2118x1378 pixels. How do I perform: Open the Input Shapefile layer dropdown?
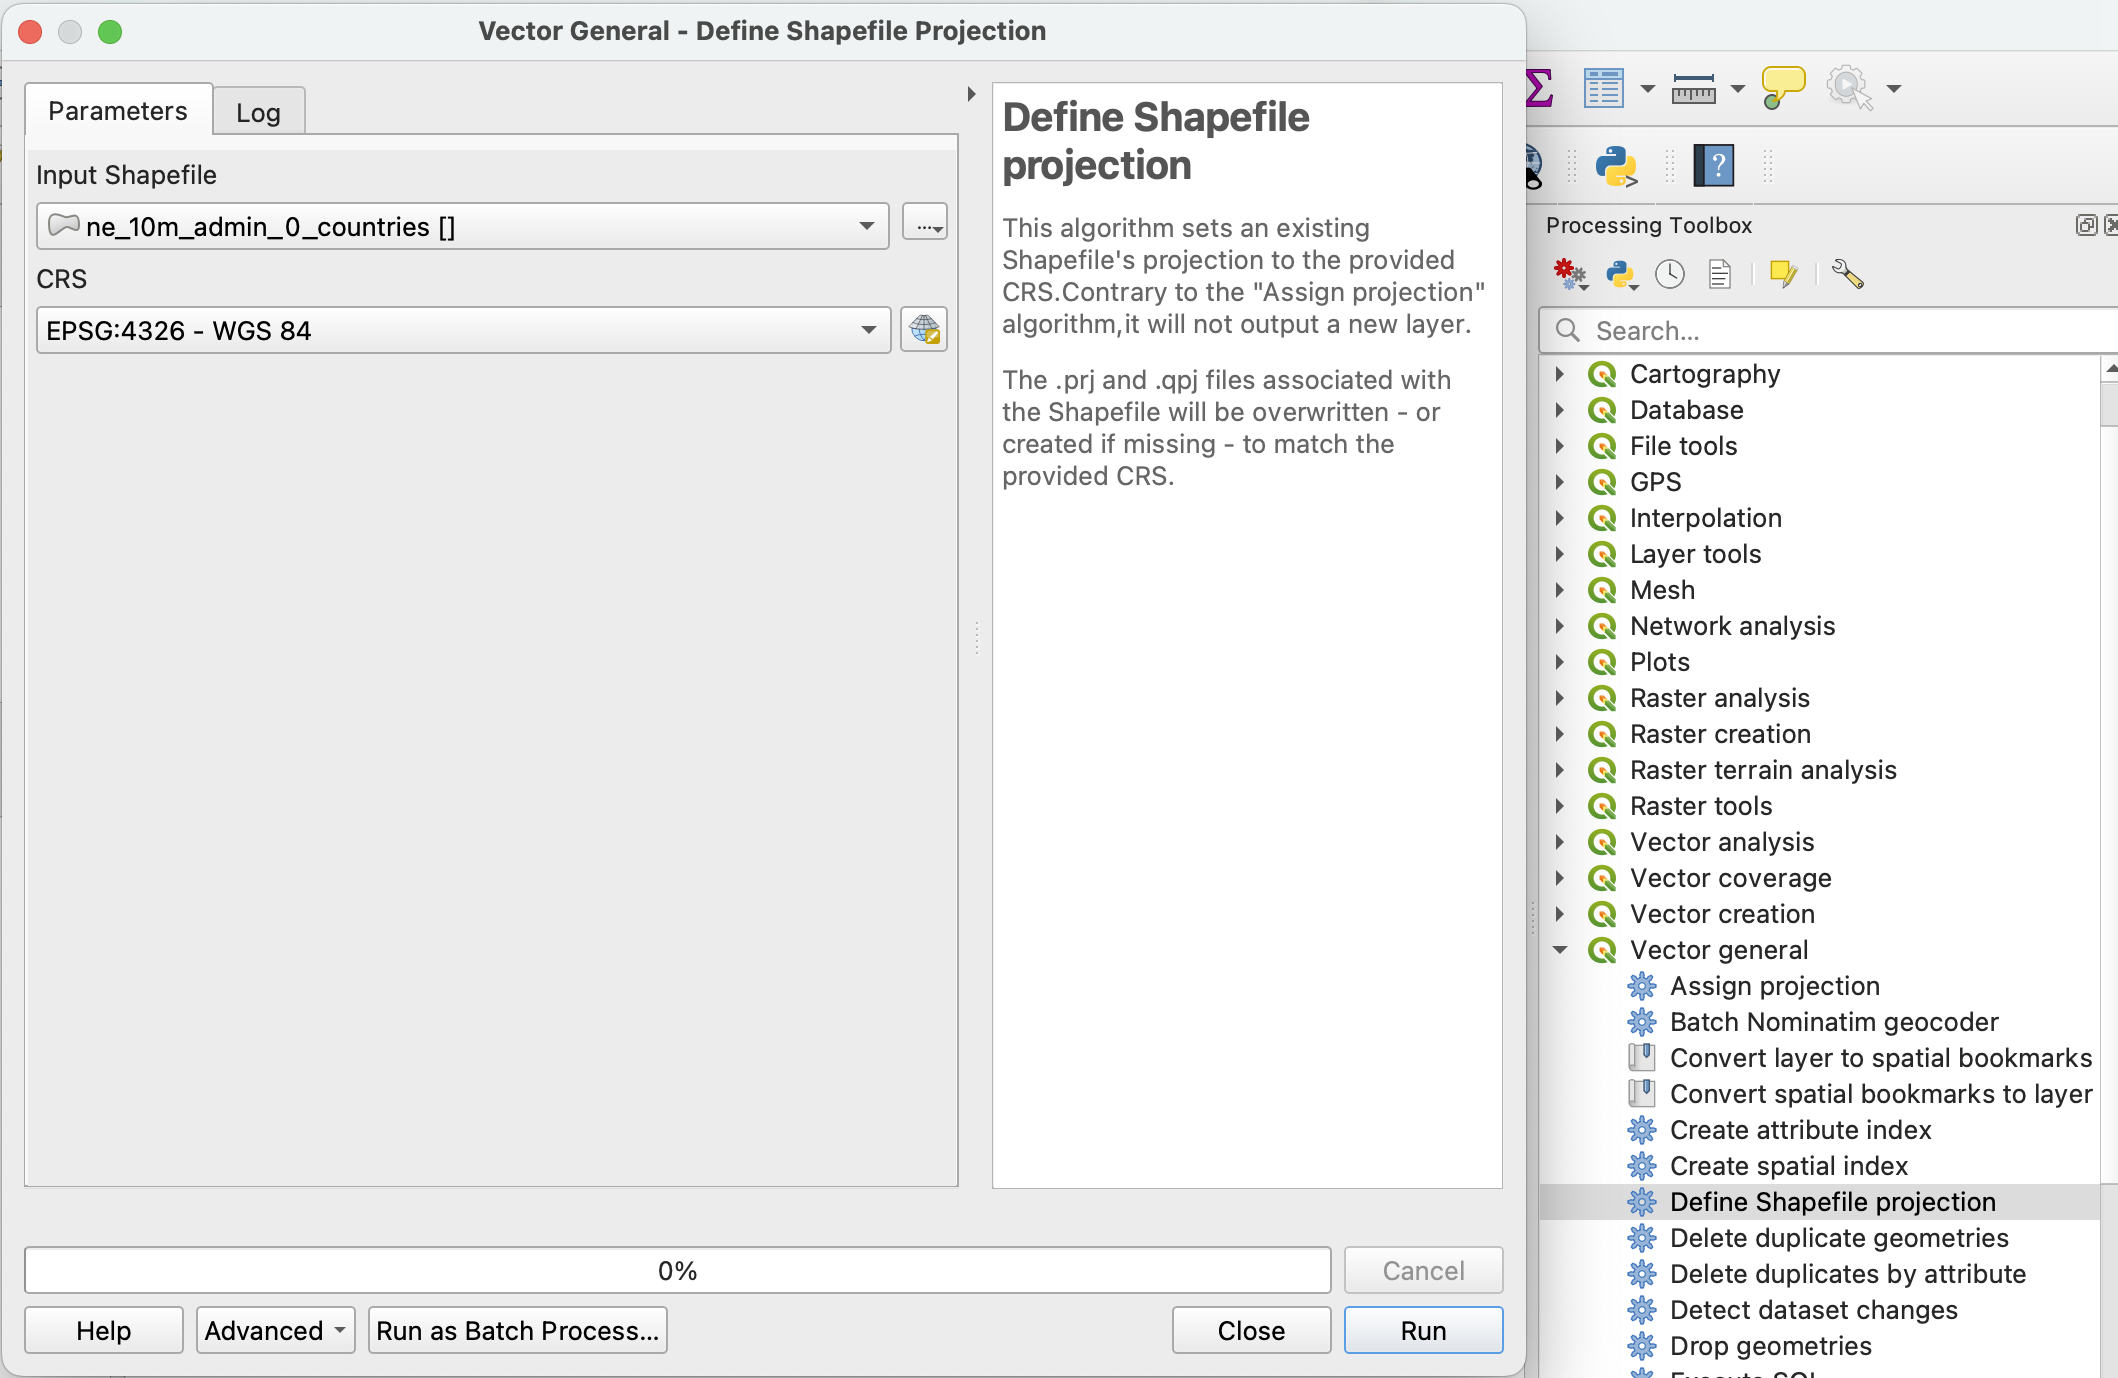click(462, 227)
